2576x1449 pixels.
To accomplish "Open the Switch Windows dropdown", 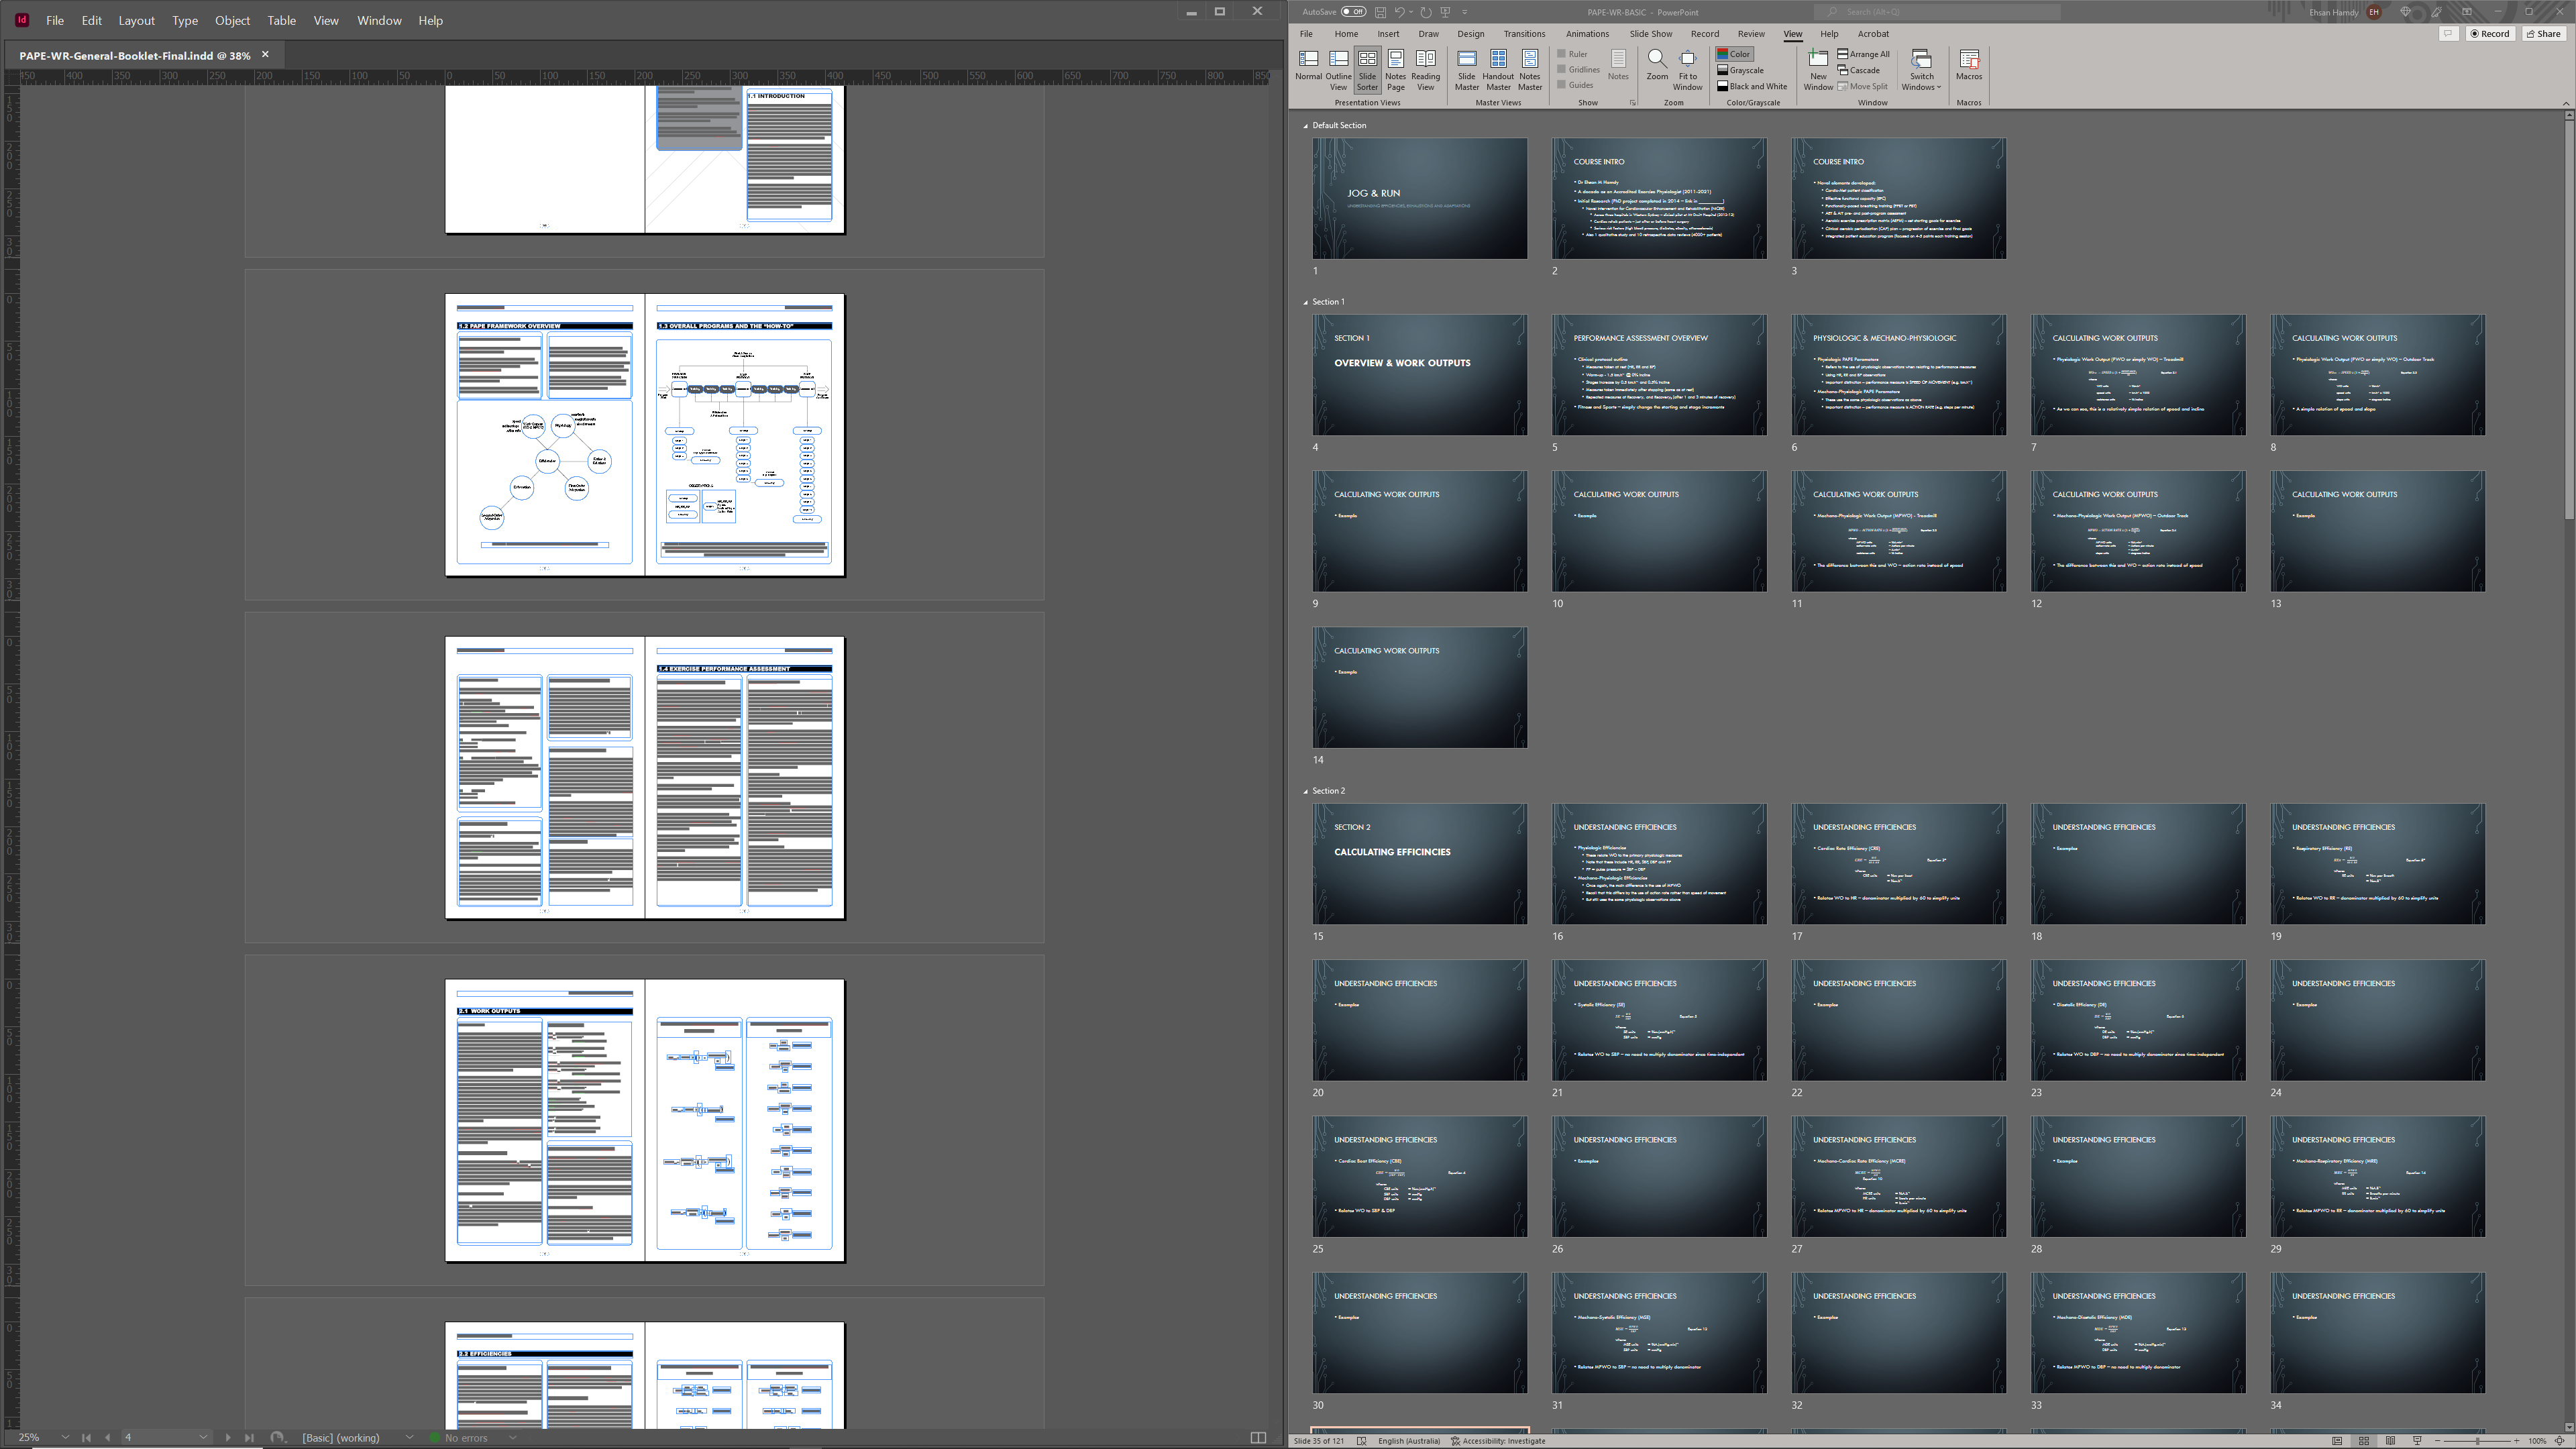I will (1921, 70).
